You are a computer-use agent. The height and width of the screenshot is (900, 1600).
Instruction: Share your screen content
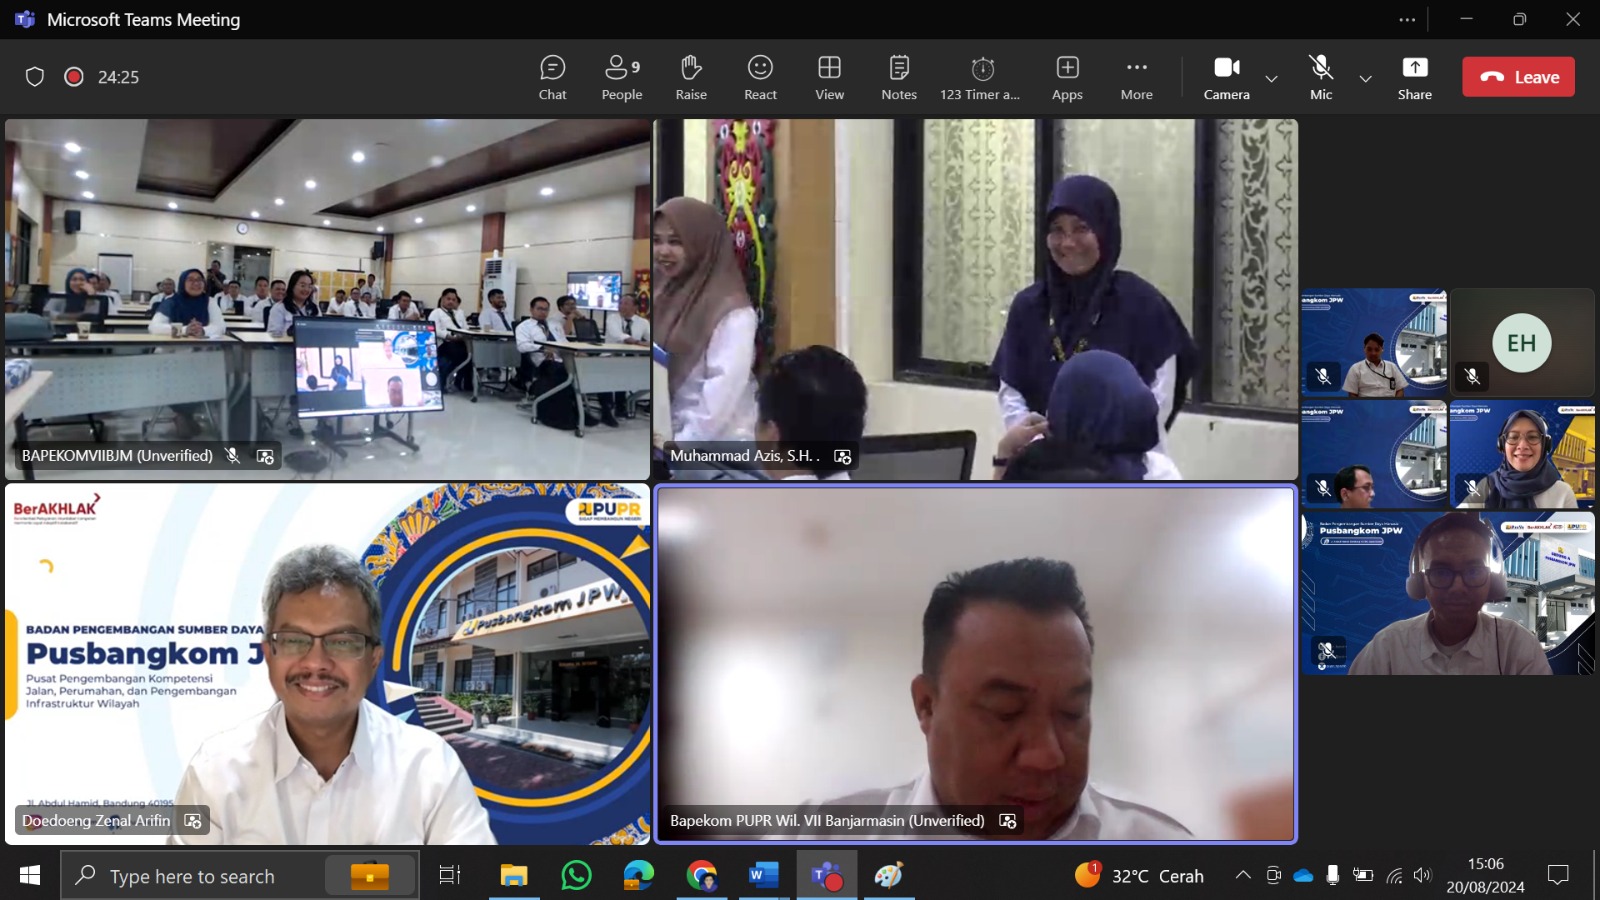point(1415,77)
